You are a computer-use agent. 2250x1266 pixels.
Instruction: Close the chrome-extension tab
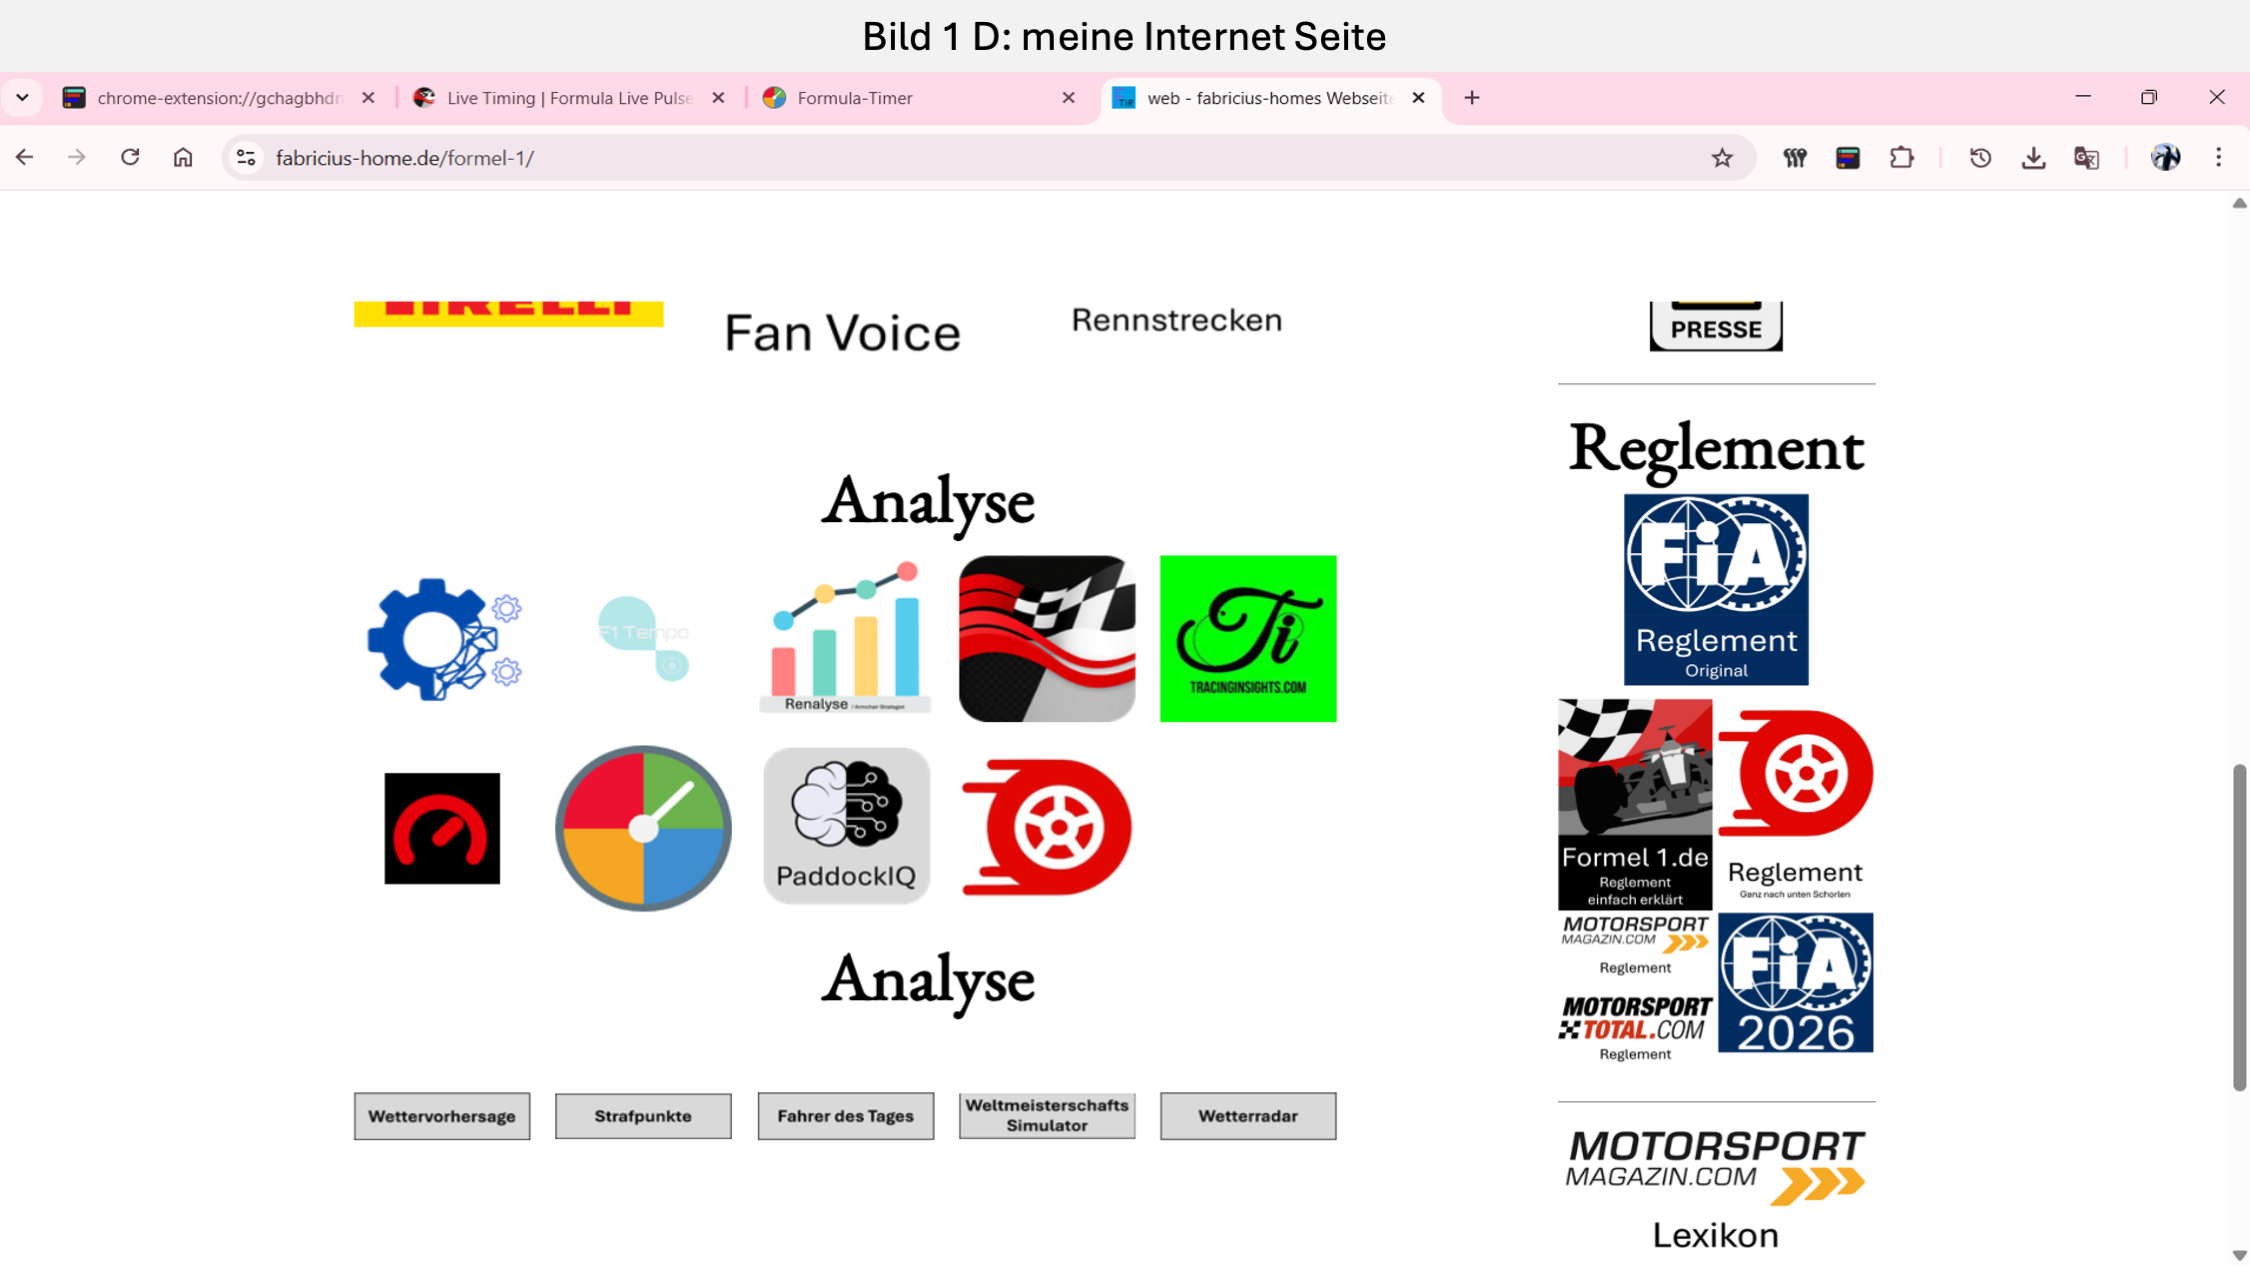(368, 98)
